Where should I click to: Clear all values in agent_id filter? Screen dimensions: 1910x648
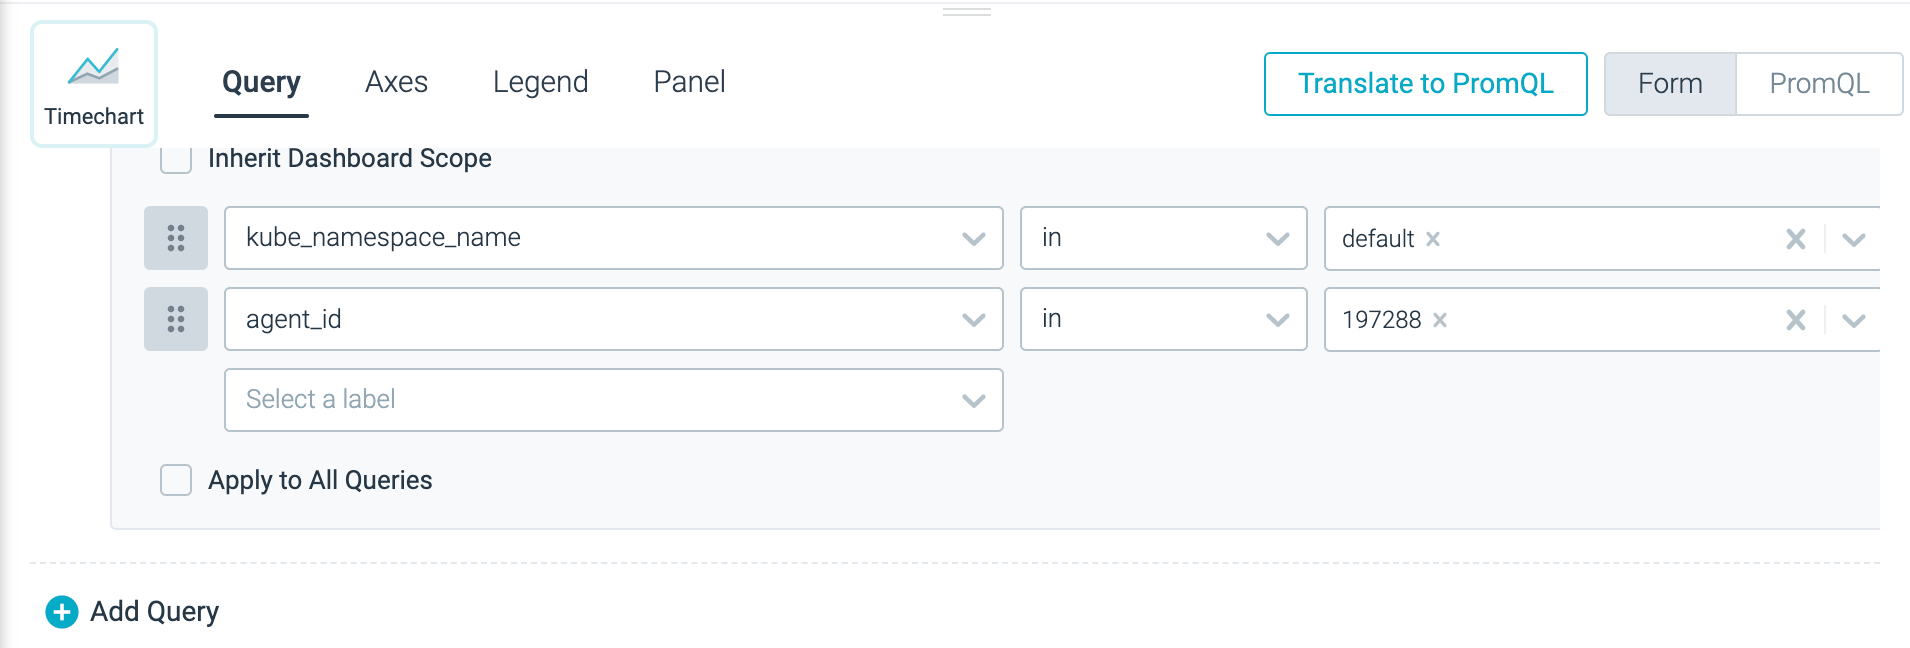[1796, 320]
